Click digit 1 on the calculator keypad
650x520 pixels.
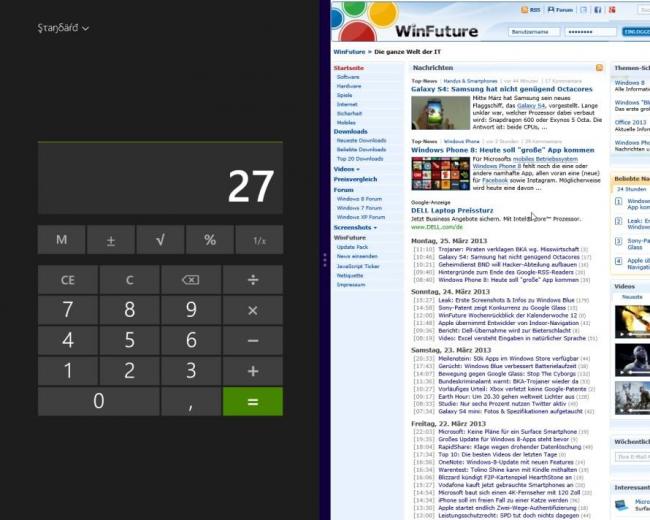68,371
